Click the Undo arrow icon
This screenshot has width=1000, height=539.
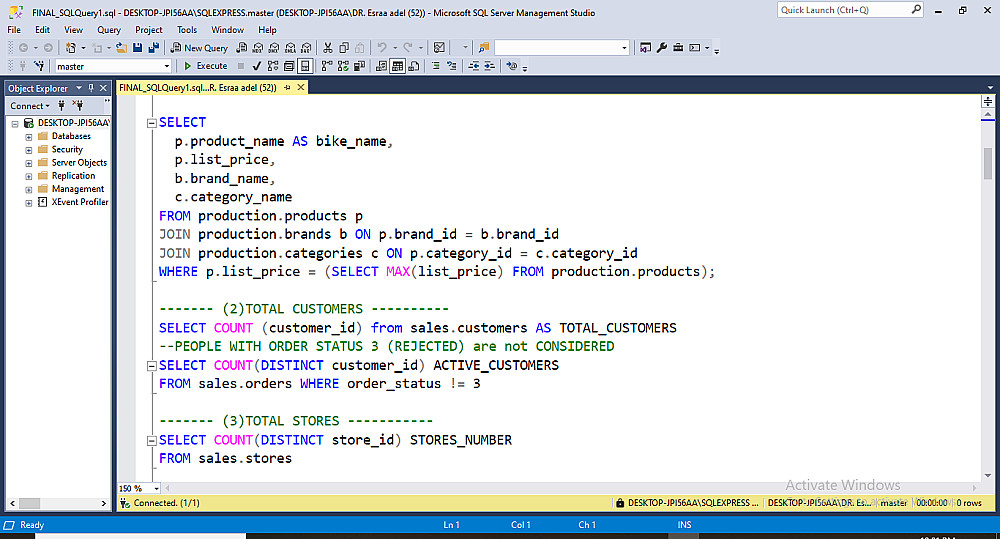[x=382, y=48]
